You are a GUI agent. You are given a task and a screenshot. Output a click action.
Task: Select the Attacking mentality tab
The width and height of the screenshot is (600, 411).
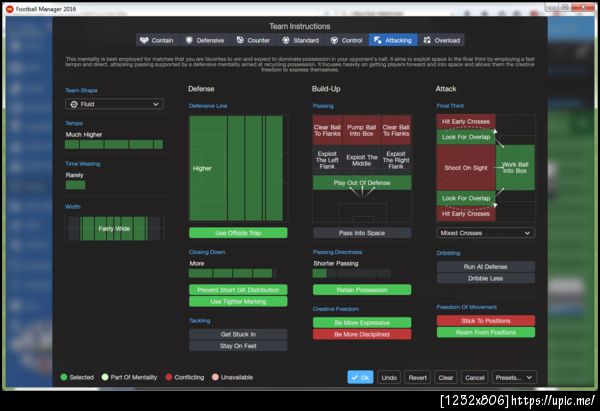pyautogui.click(x=393, y=40)
